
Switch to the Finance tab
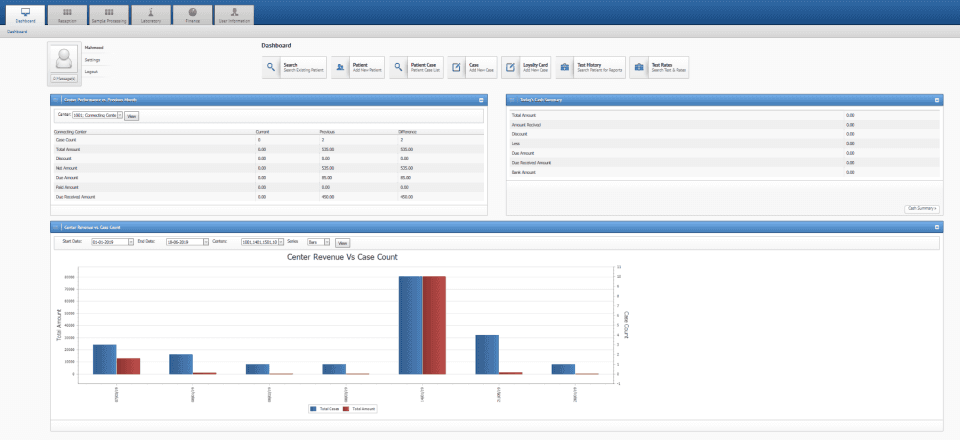click(x=192, y=15)
